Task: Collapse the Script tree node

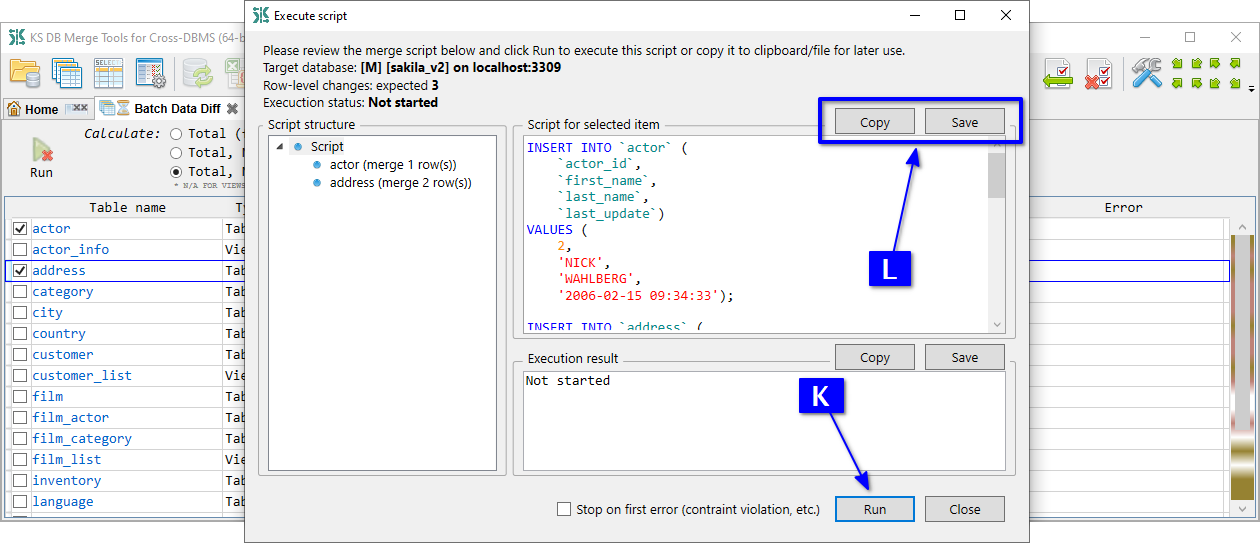Action: (279, 147)
